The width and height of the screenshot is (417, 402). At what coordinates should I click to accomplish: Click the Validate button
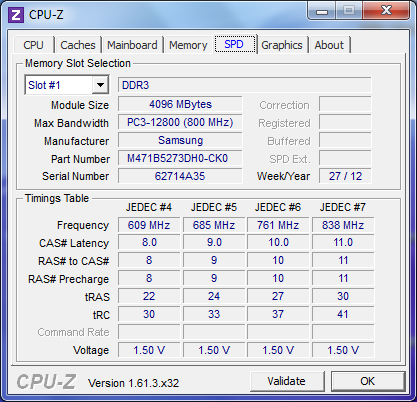(287, 381)
